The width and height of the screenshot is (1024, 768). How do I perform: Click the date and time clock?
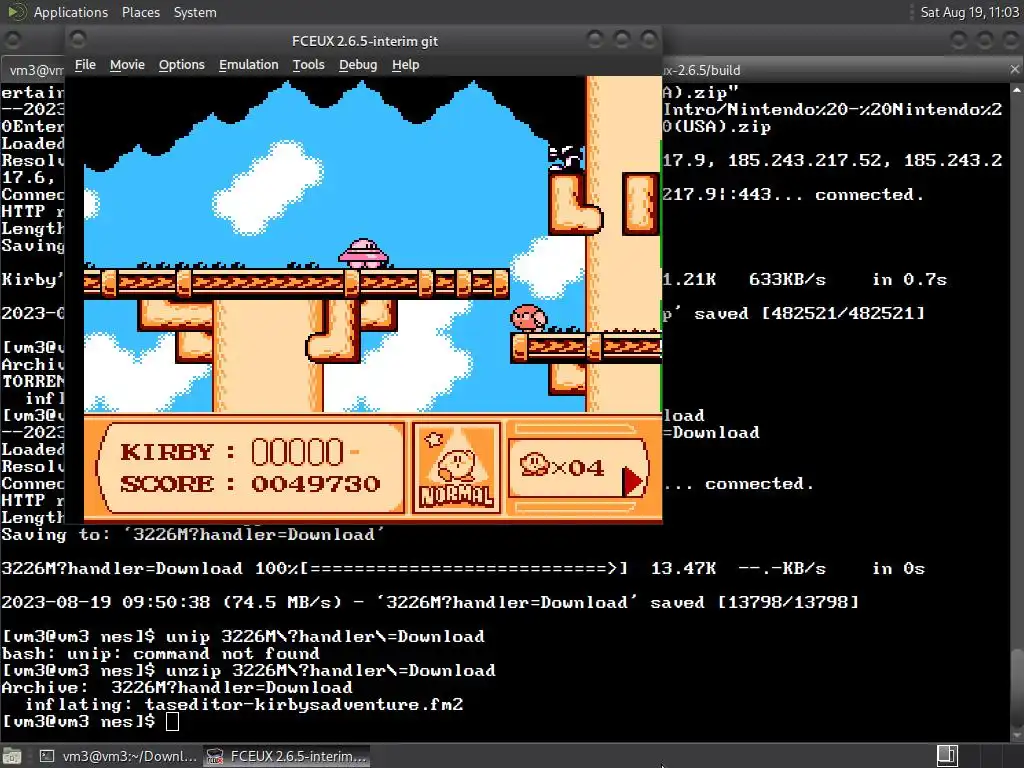[969, 12]
